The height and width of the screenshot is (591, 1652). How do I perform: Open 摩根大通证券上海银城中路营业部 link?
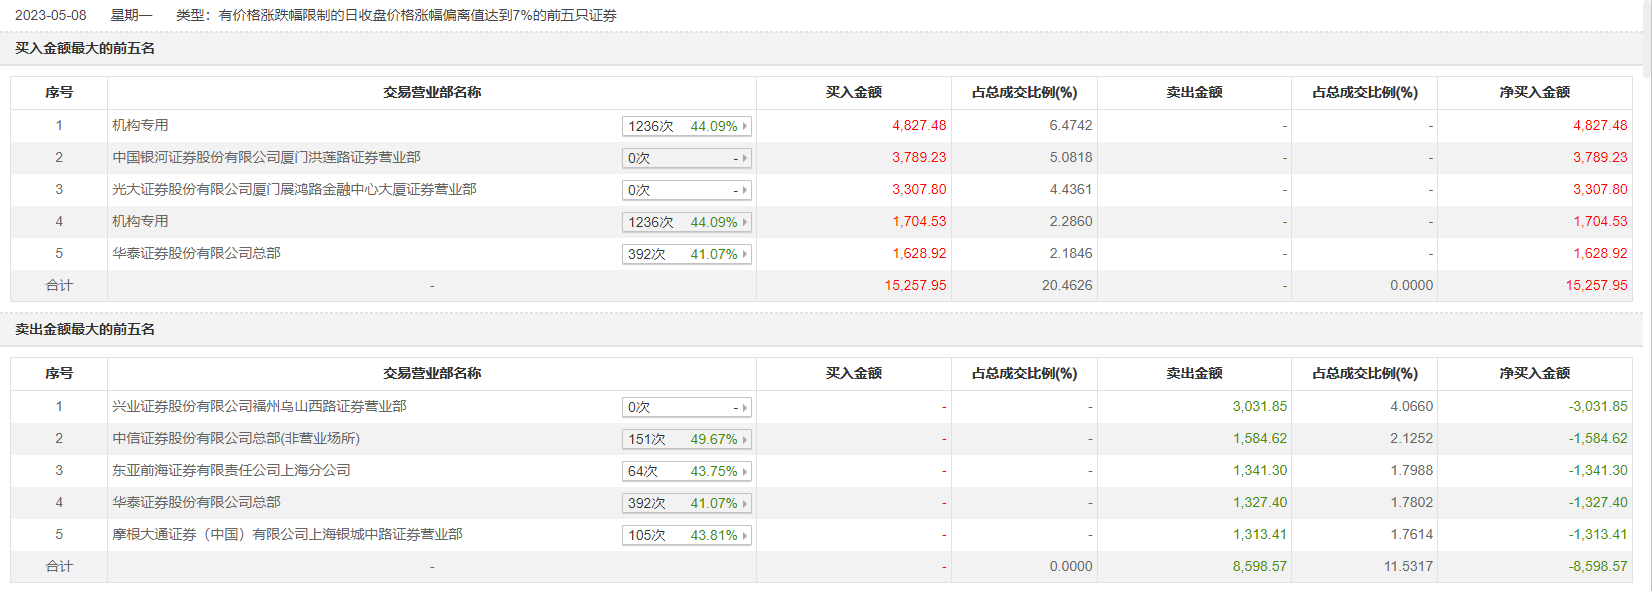[x=287, y=534]
